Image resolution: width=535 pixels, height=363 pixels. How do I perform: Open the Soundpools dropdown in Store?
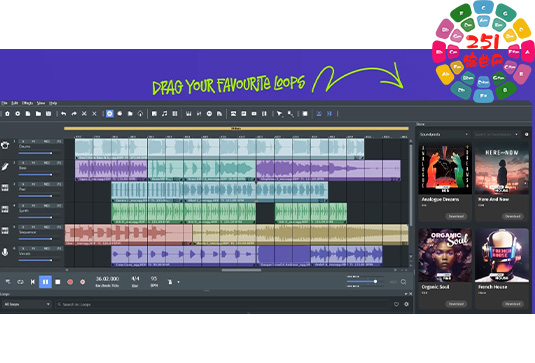pos(444,134)
